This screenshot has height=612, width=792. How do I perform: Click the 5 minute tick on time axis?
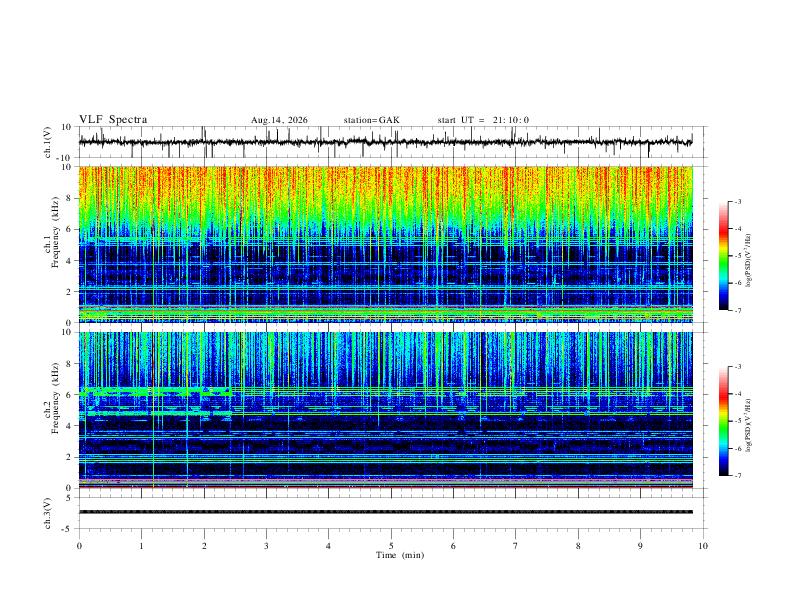(391, 546)
